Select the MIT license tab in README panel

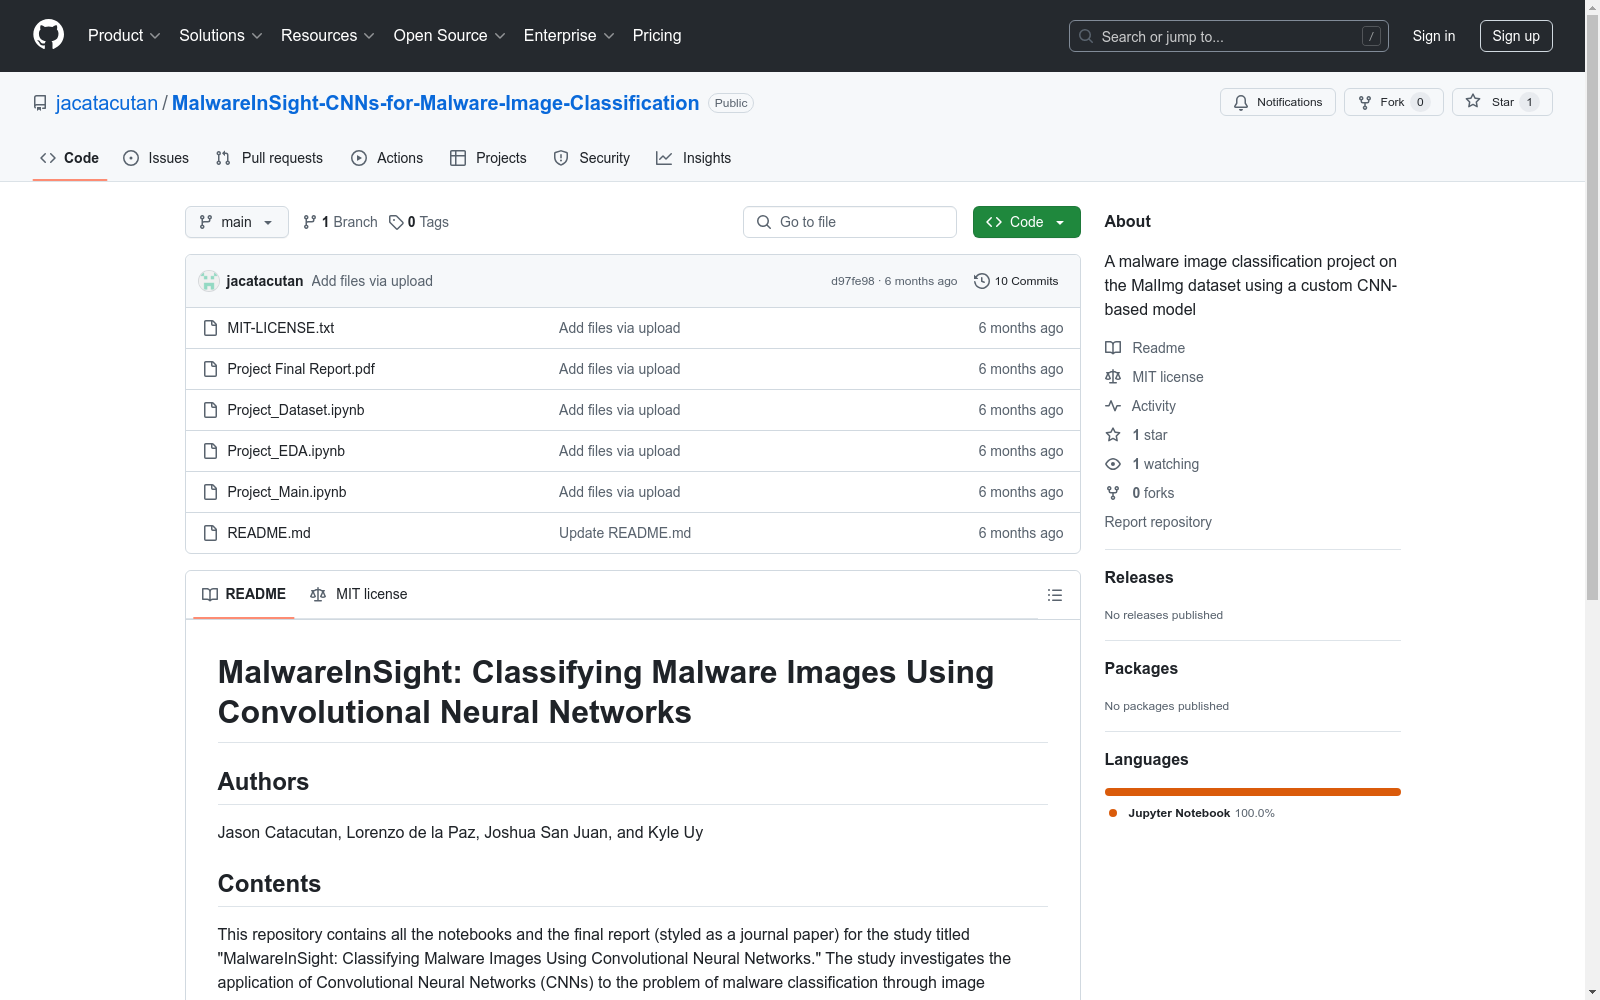pyautogui.click(x=359, y=594)
